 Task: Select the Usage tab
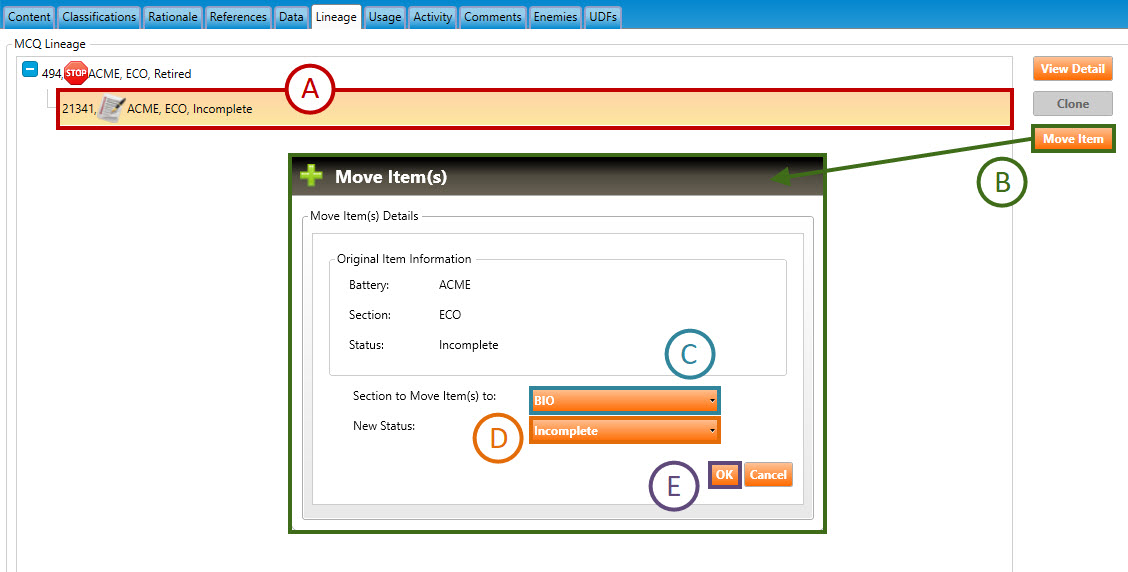click(384, 17)
